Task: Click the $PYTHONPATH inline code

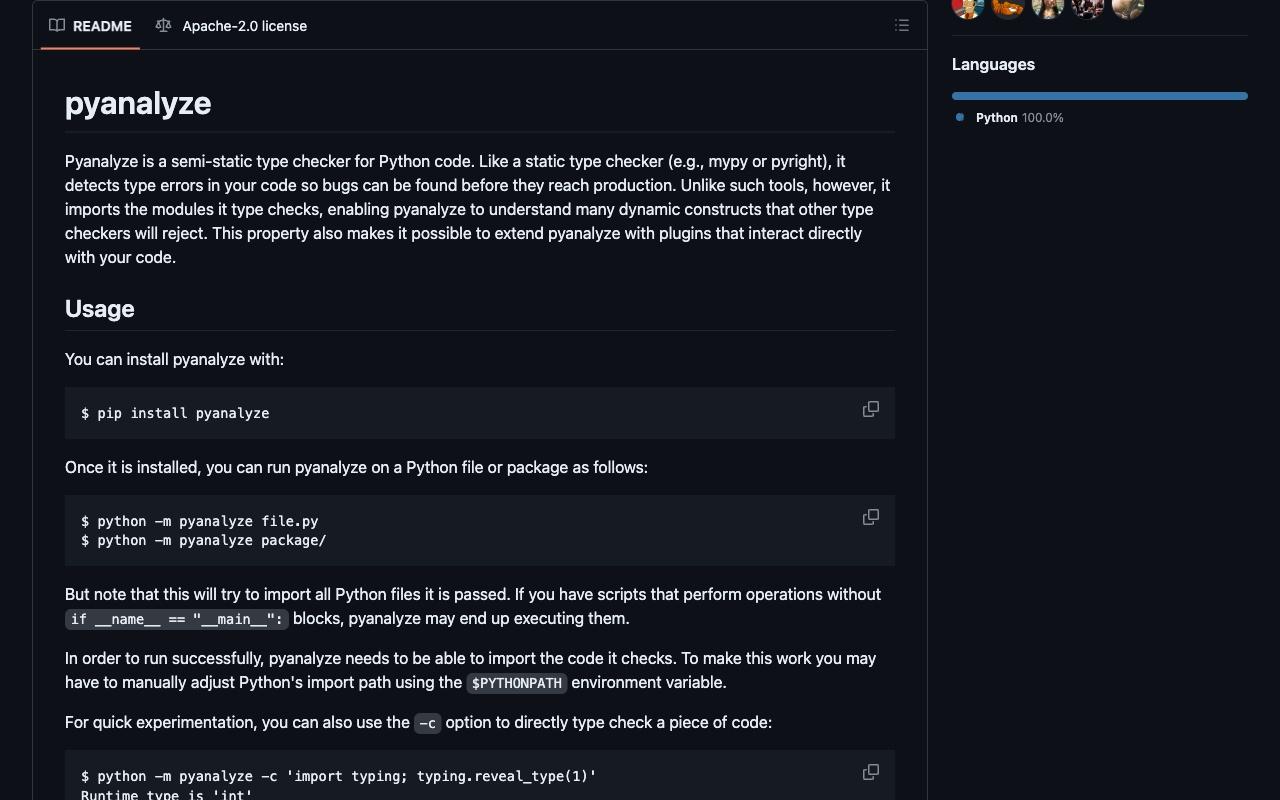Action: point(517,683)
